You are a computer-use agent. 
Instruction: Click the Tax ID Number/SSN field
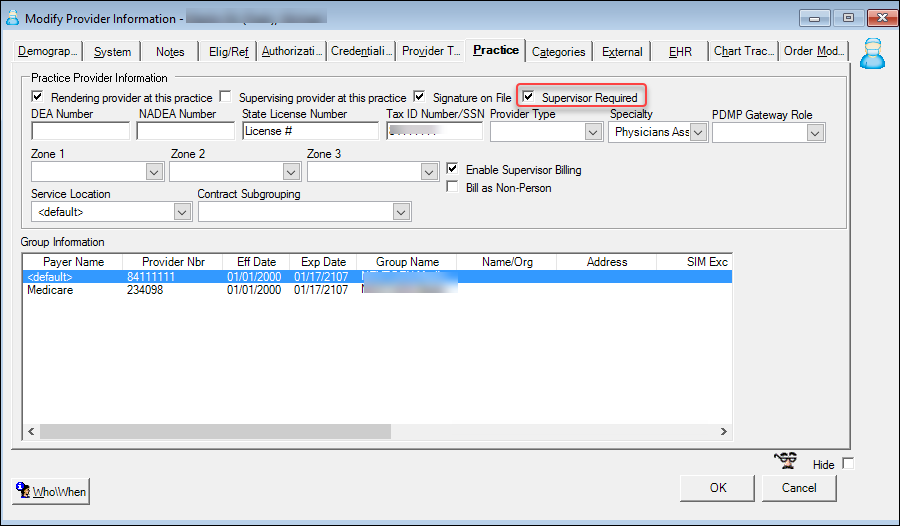[435, 131]
